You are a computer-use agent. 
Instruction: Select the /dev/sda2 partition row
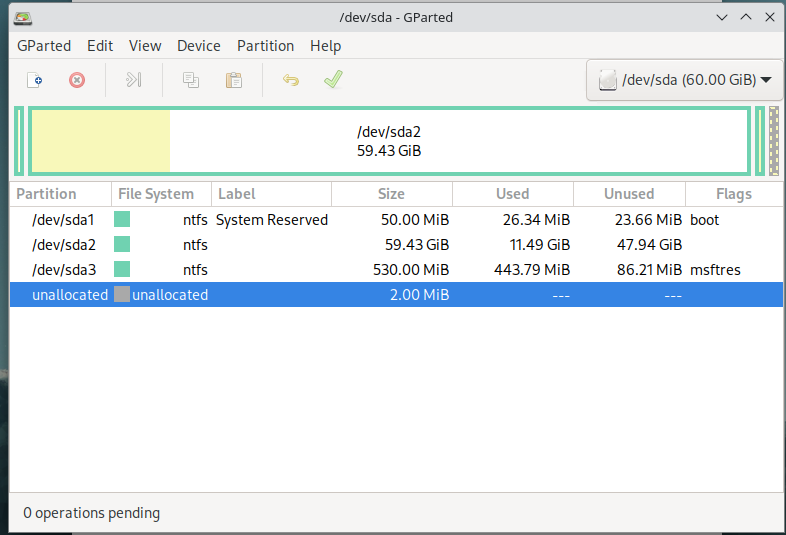pyautogui.click(x=396, y=245)
